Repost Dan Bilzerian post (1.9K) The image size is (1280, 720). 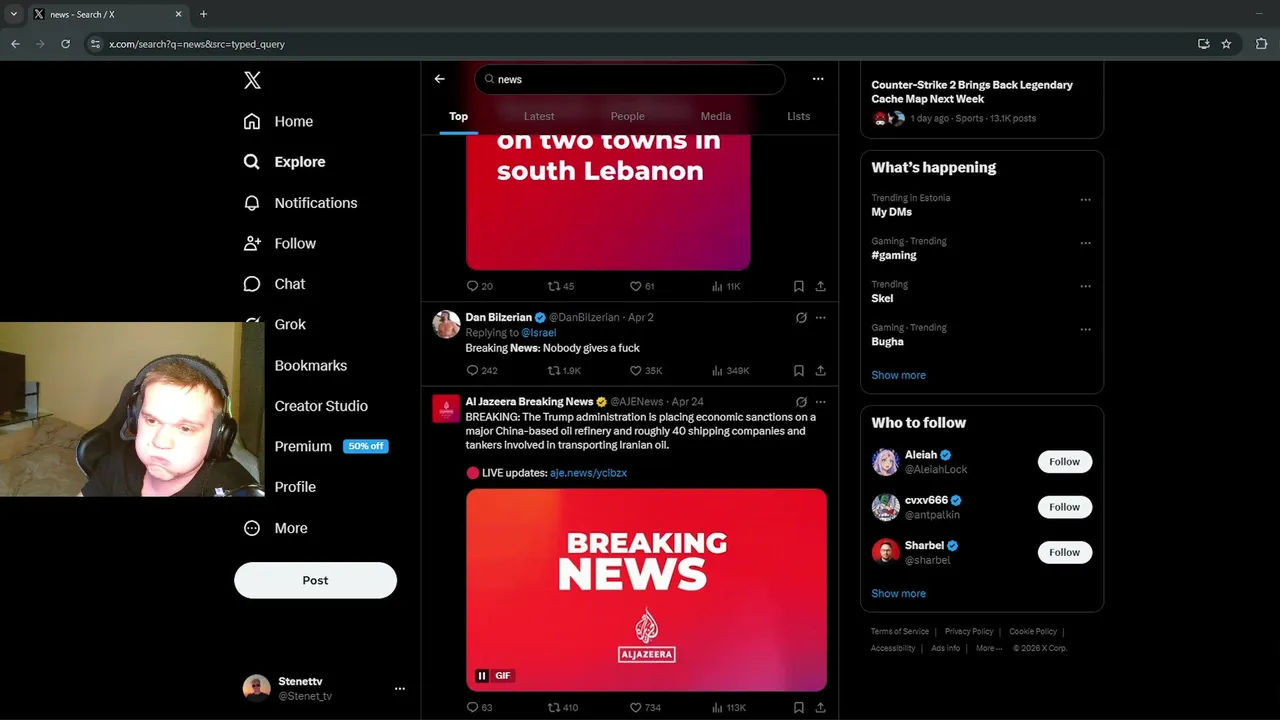coord(564,370)
